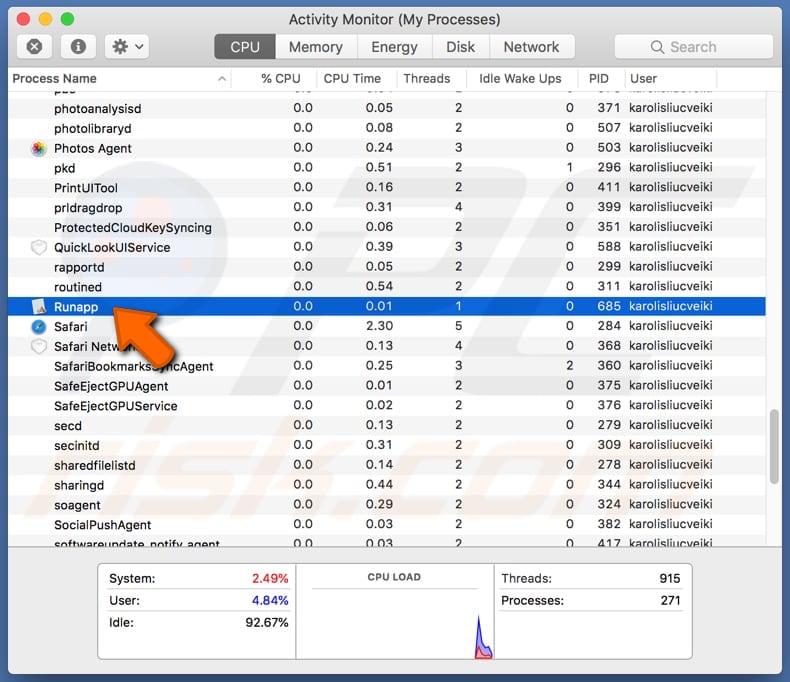Toggle Process Name sort direction arrow
Image resolution: width=790 pixels, height=682 pixels.
221,79
